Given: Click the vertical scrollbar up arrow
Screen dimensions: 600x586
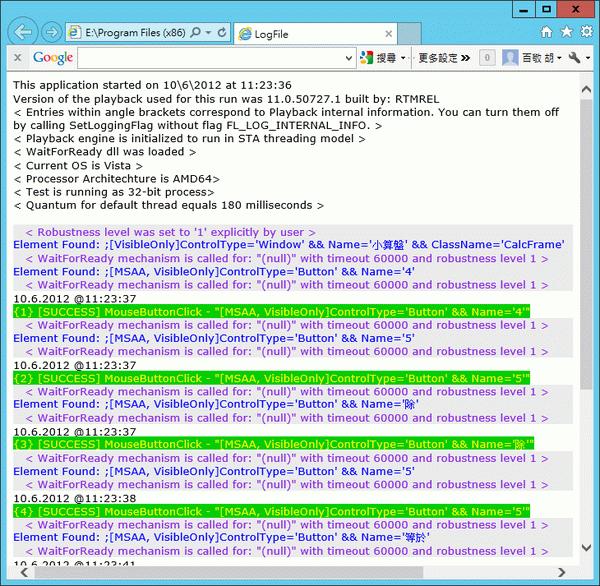Looking at the screenshot, I should point(586,90).
